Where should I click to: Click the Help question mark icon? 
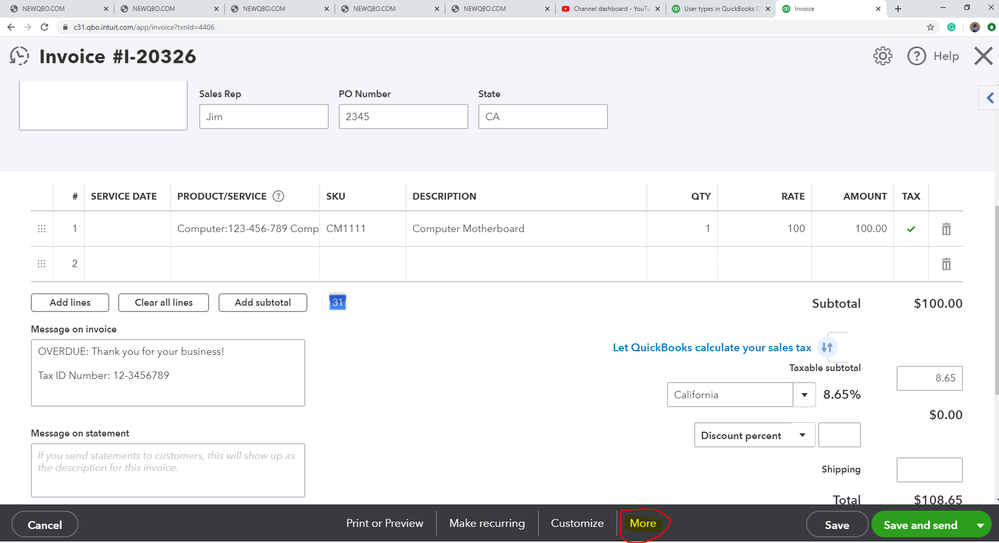[x=916, y=56]
